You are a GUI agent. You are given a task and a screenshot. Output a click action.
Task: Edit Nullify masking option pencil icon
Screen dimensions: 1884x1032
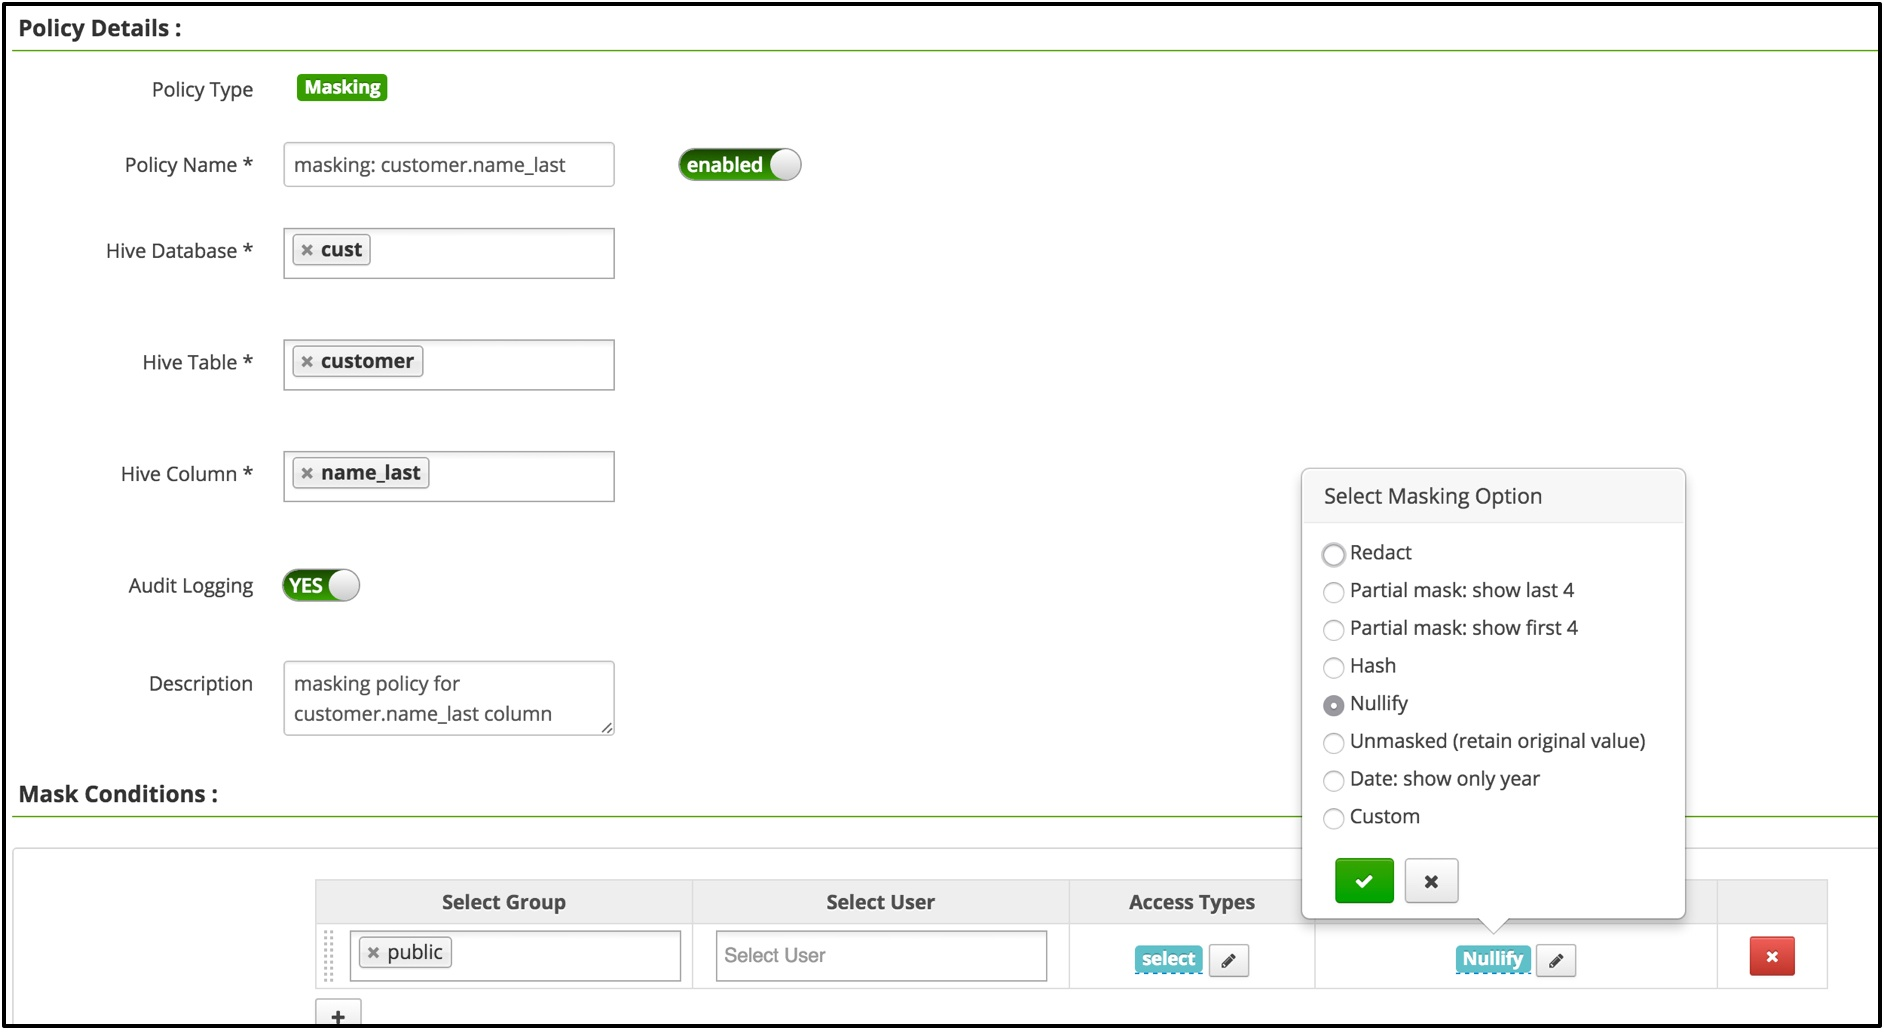(1555, 960)
